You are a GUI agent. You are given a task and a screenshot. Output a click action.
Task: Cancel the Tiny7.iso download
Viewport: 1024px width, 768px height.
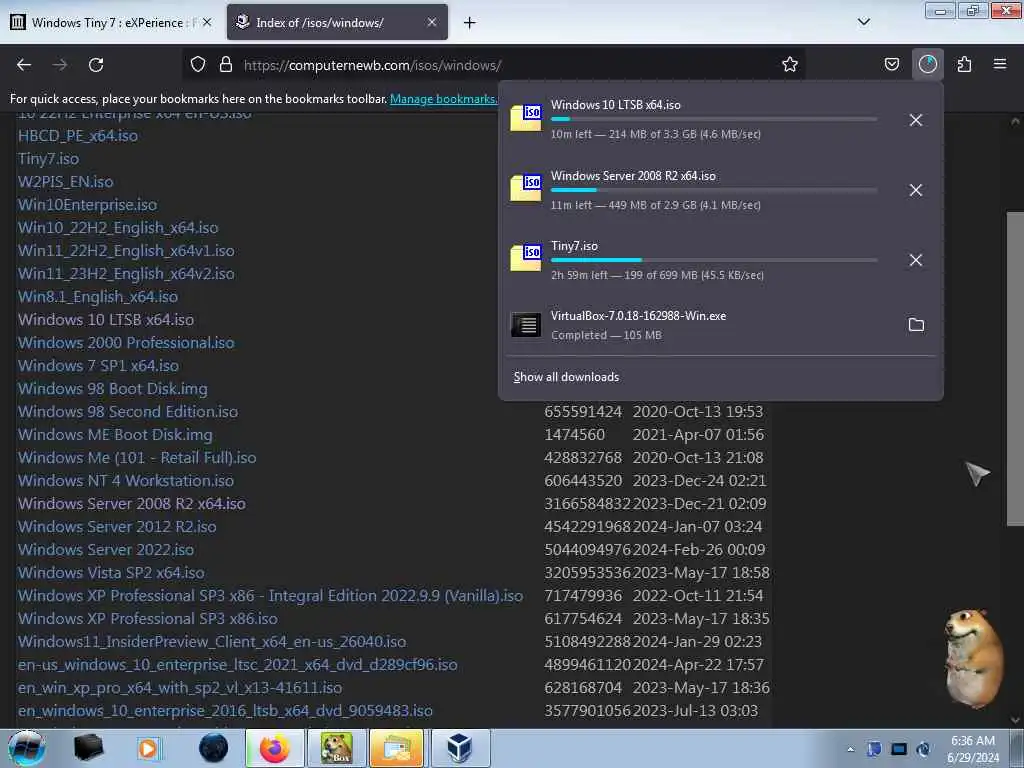pyautogui.click(x=916, y=260)
